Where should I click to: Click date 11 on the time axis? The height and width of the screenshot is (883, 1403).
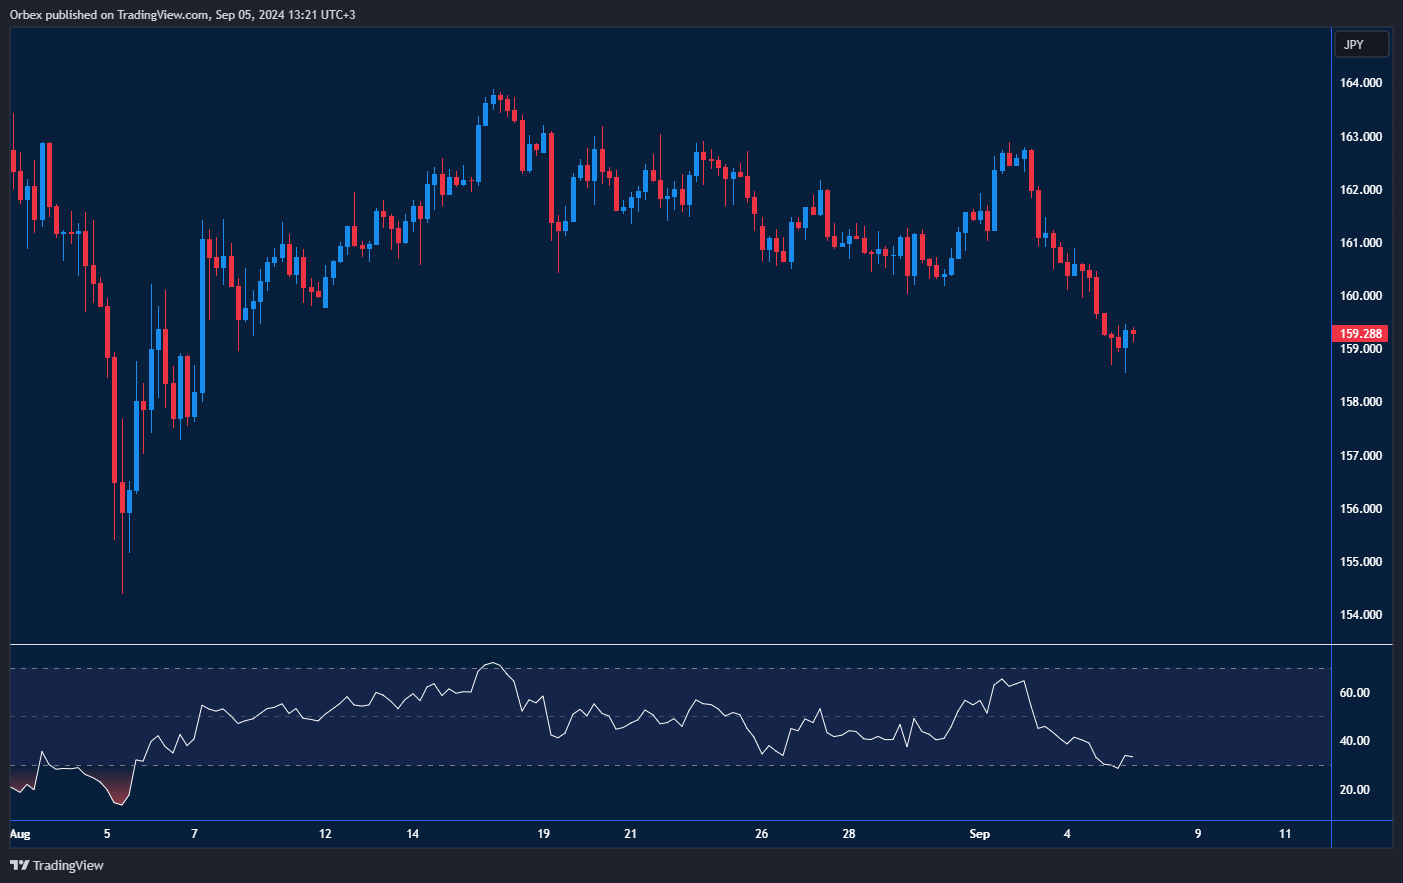[1285, 834]
